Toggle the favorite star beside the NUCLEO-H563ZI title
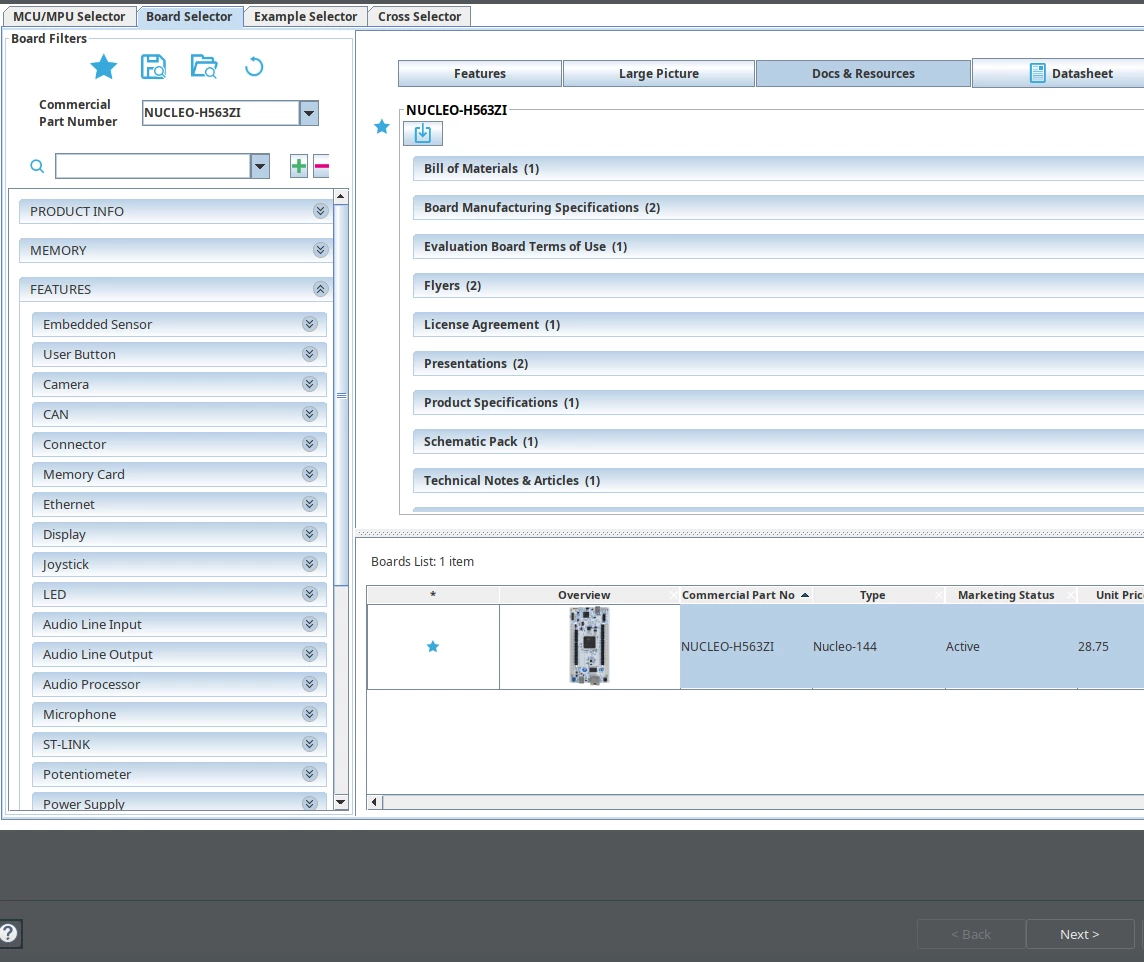 click(382, 127)
